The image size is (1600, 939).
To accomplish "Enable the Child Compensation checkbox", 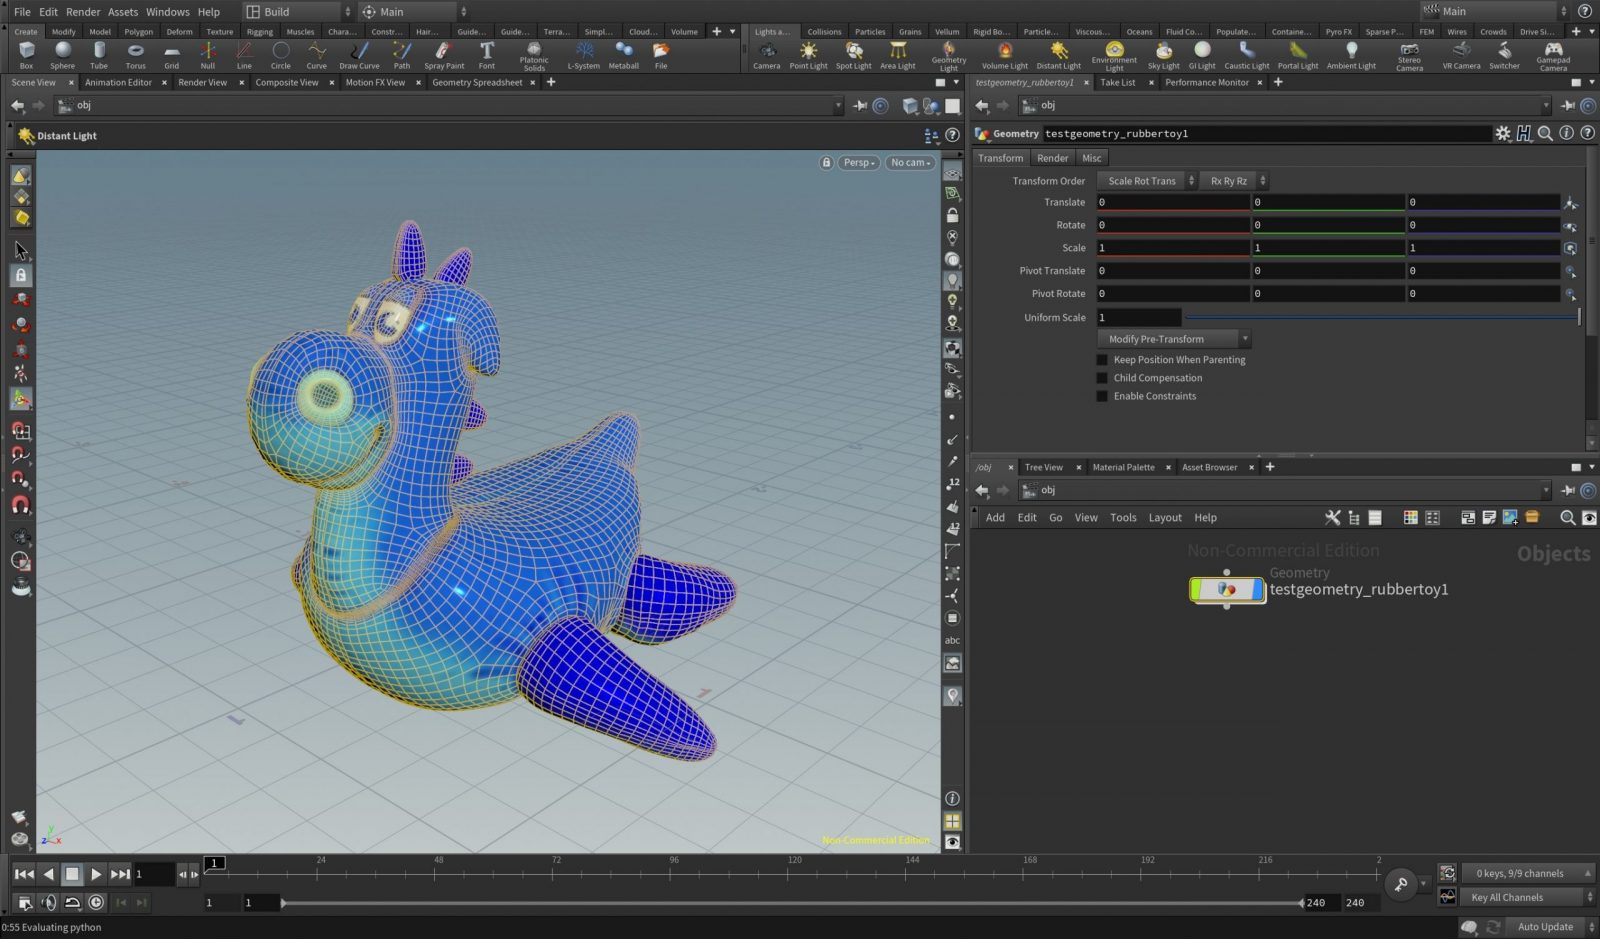I will [x=1102, y=377].
